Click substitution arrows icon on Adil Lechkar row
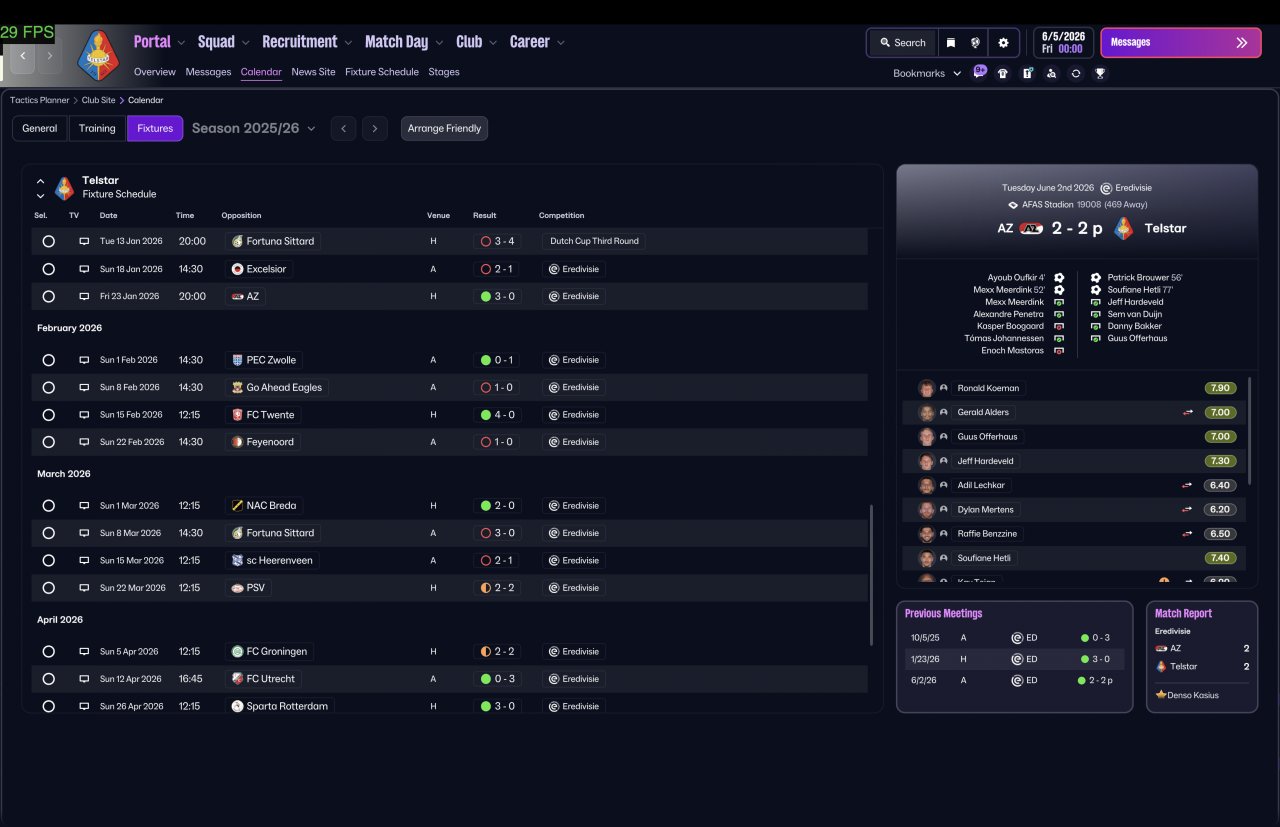 tap(1188, 485)
